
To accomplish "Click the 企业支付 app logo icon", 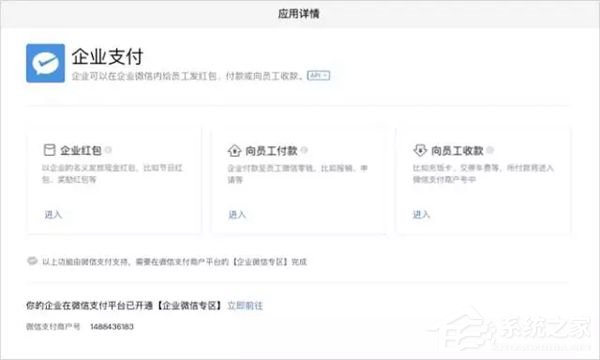I will pos(46,63).
